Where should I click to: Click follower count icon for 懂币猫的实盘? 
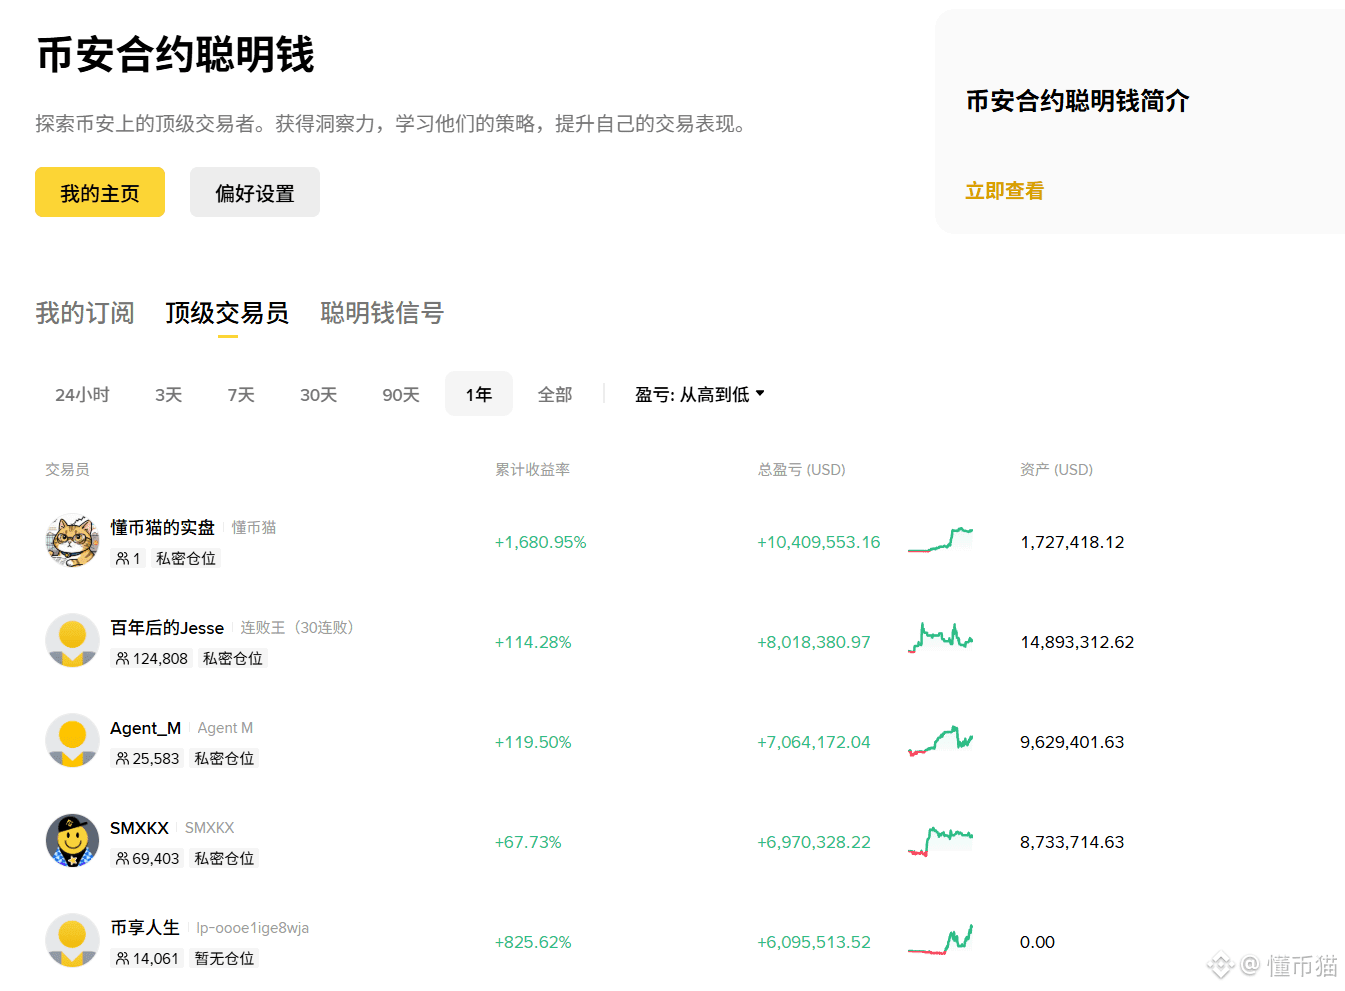pyautogui.click(x=122, y=558)
